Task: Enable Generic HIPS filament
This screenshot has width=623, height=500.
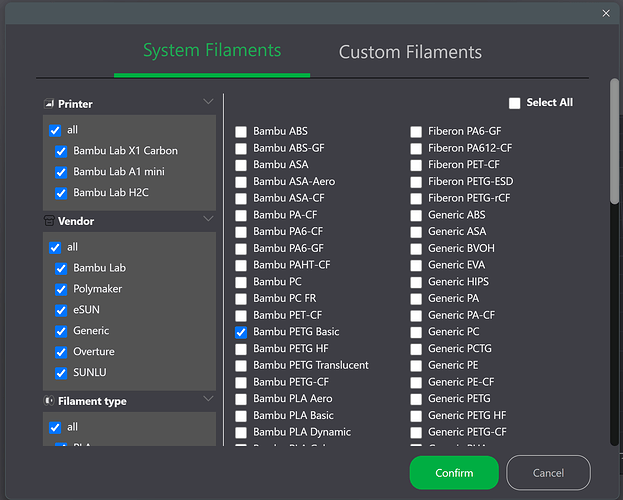Action: [416, 282]
